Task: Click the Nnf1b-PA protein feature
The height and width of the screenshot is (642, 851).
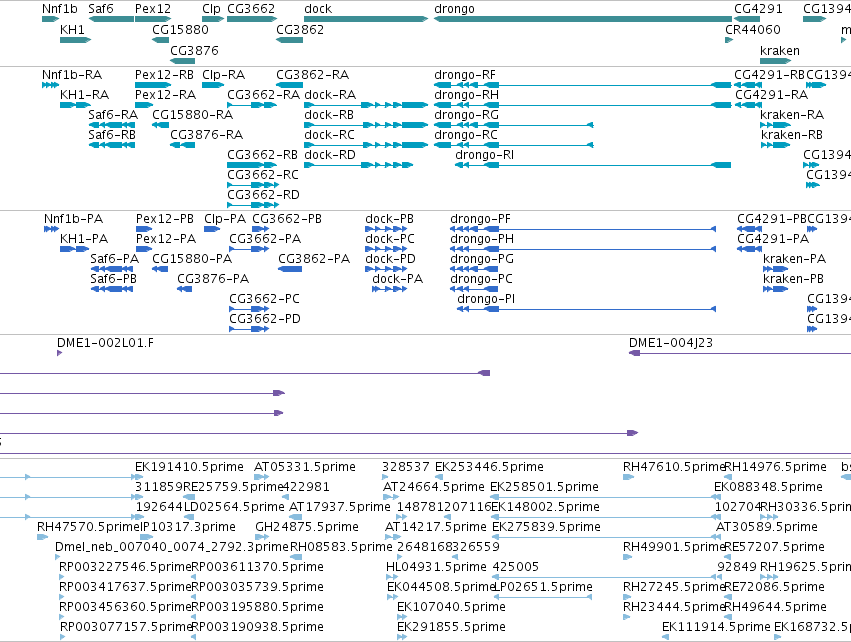Action: pos(51,229)
